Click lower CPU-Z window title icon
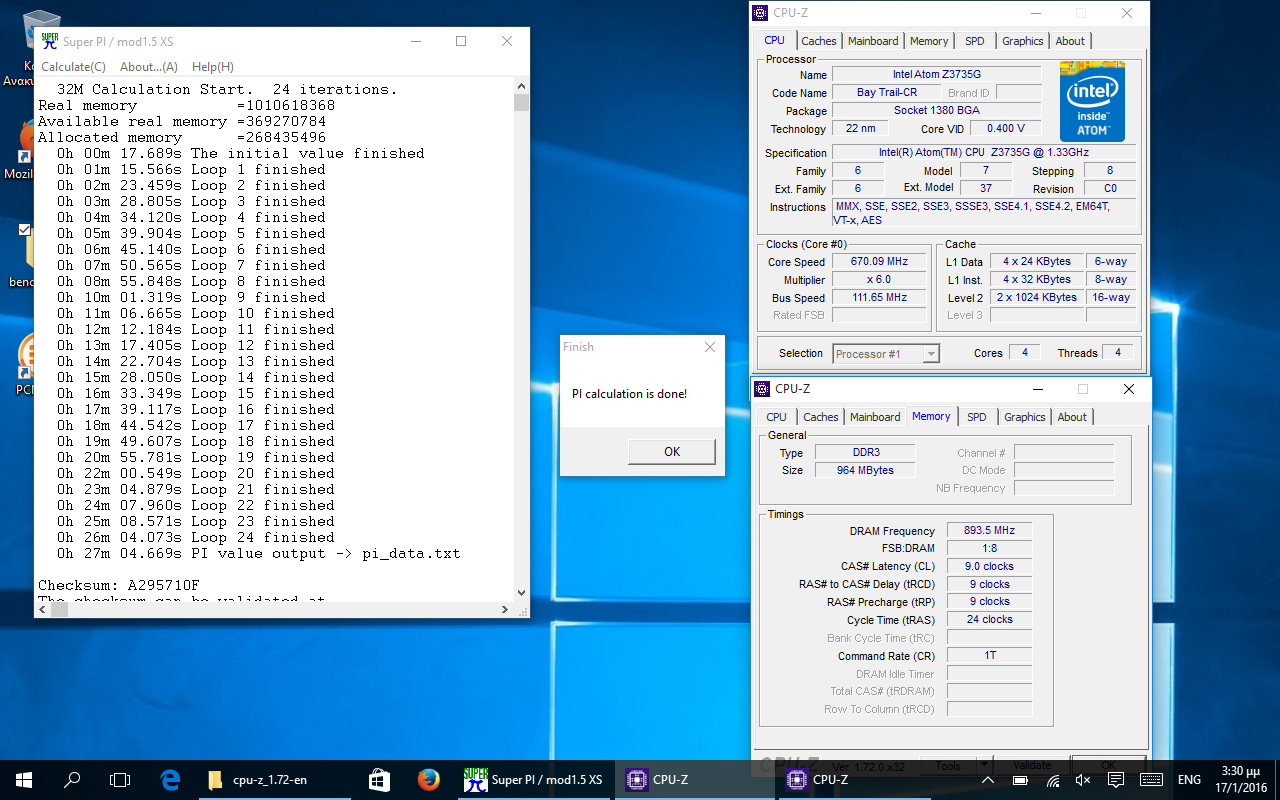Screen dimensions: 1280x800 point(764,389)
